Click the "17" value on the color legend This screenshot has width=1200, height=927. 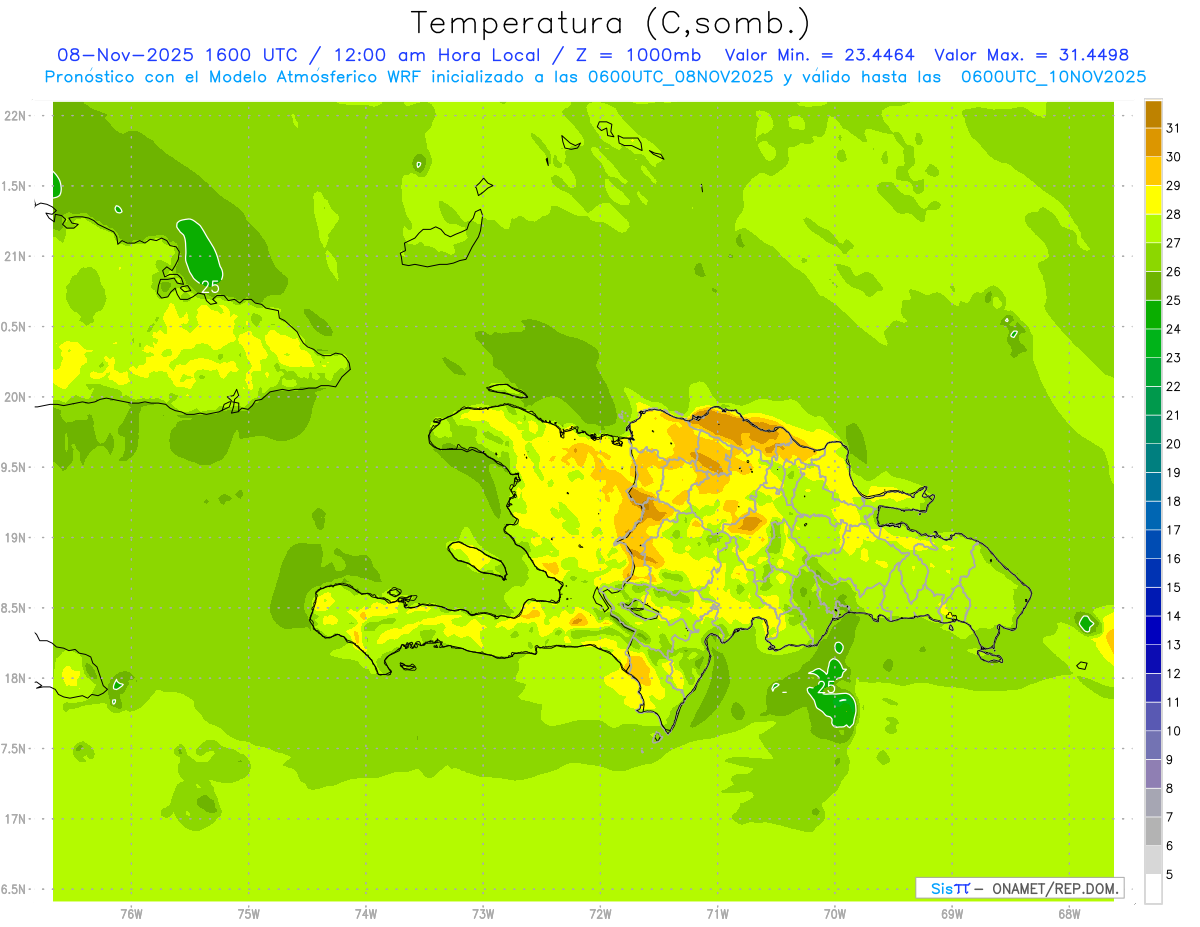pos(1173,530)
